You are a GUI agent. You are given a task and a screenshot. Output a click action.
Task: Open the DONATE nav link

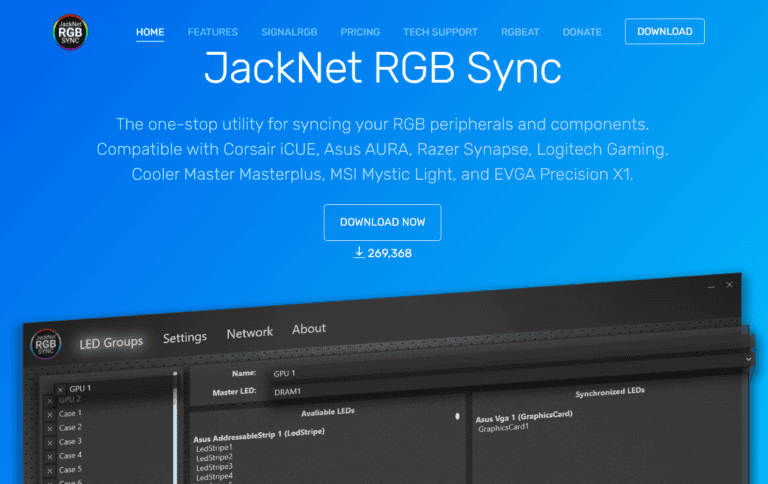point(582,32)
